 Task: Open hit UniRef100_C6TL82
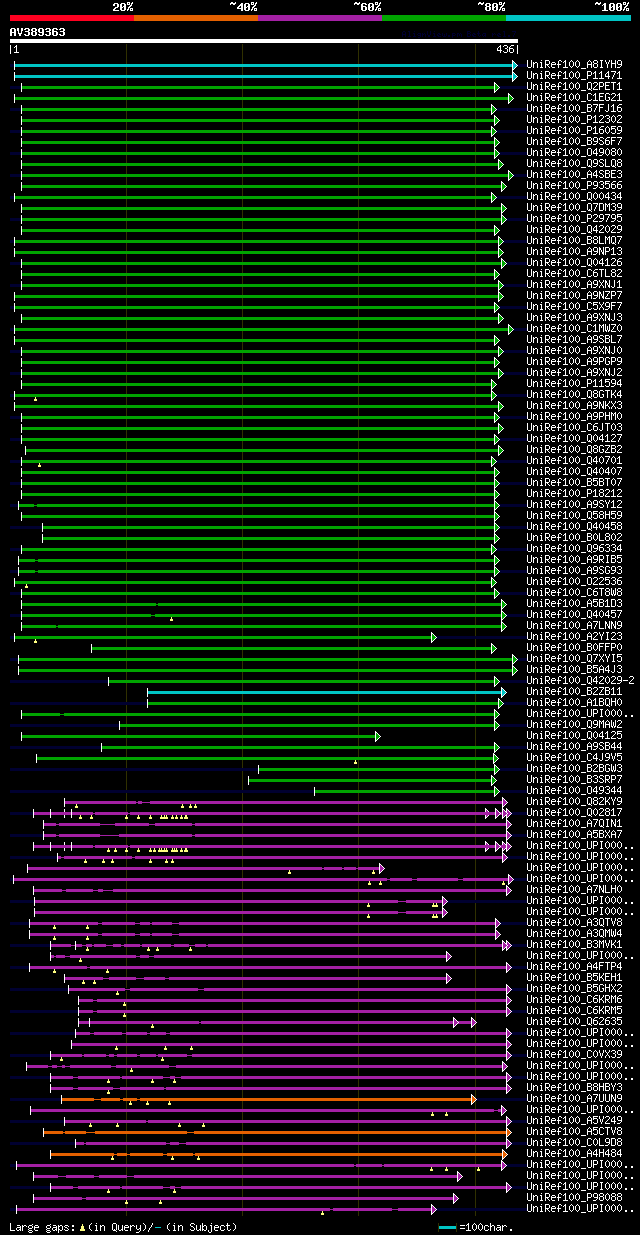coord(576,273)
